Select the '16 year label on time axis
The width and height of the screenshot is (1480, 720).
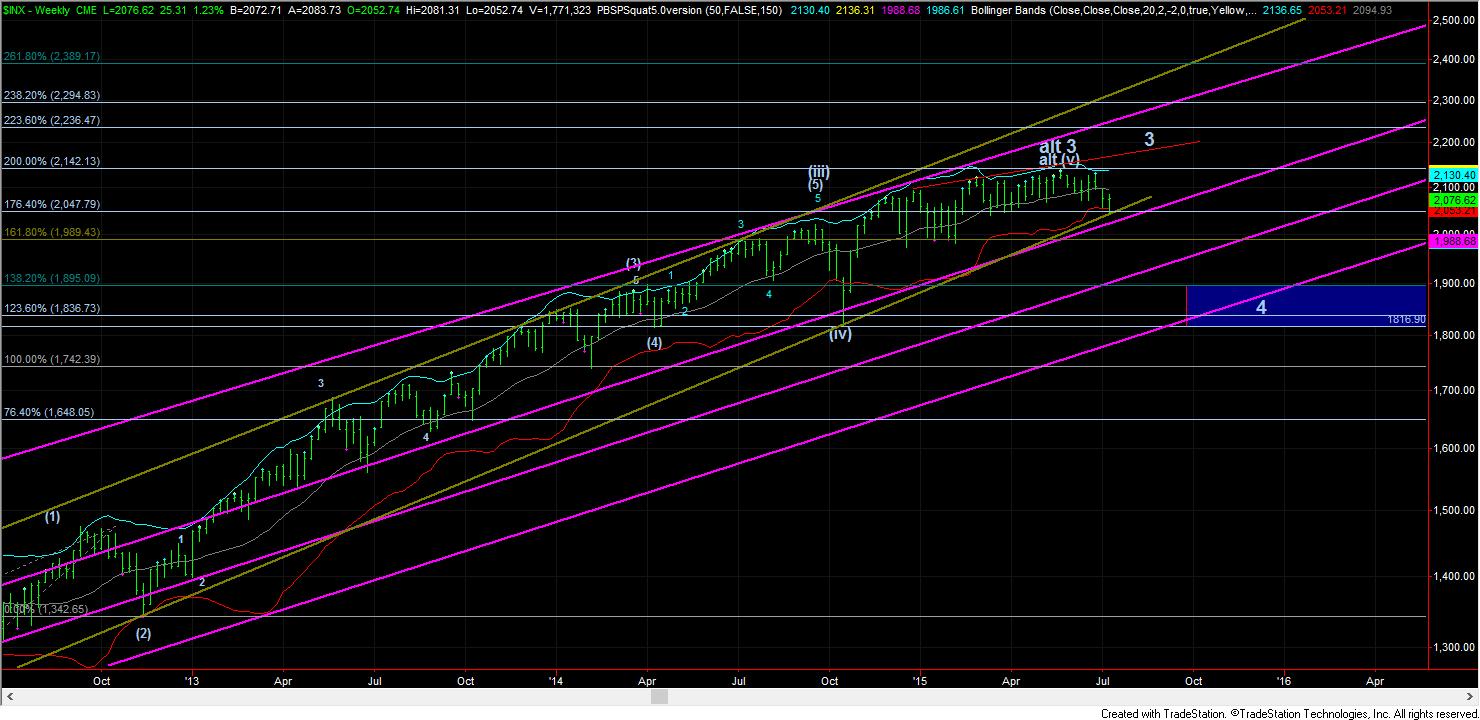tap(1284, 680)
